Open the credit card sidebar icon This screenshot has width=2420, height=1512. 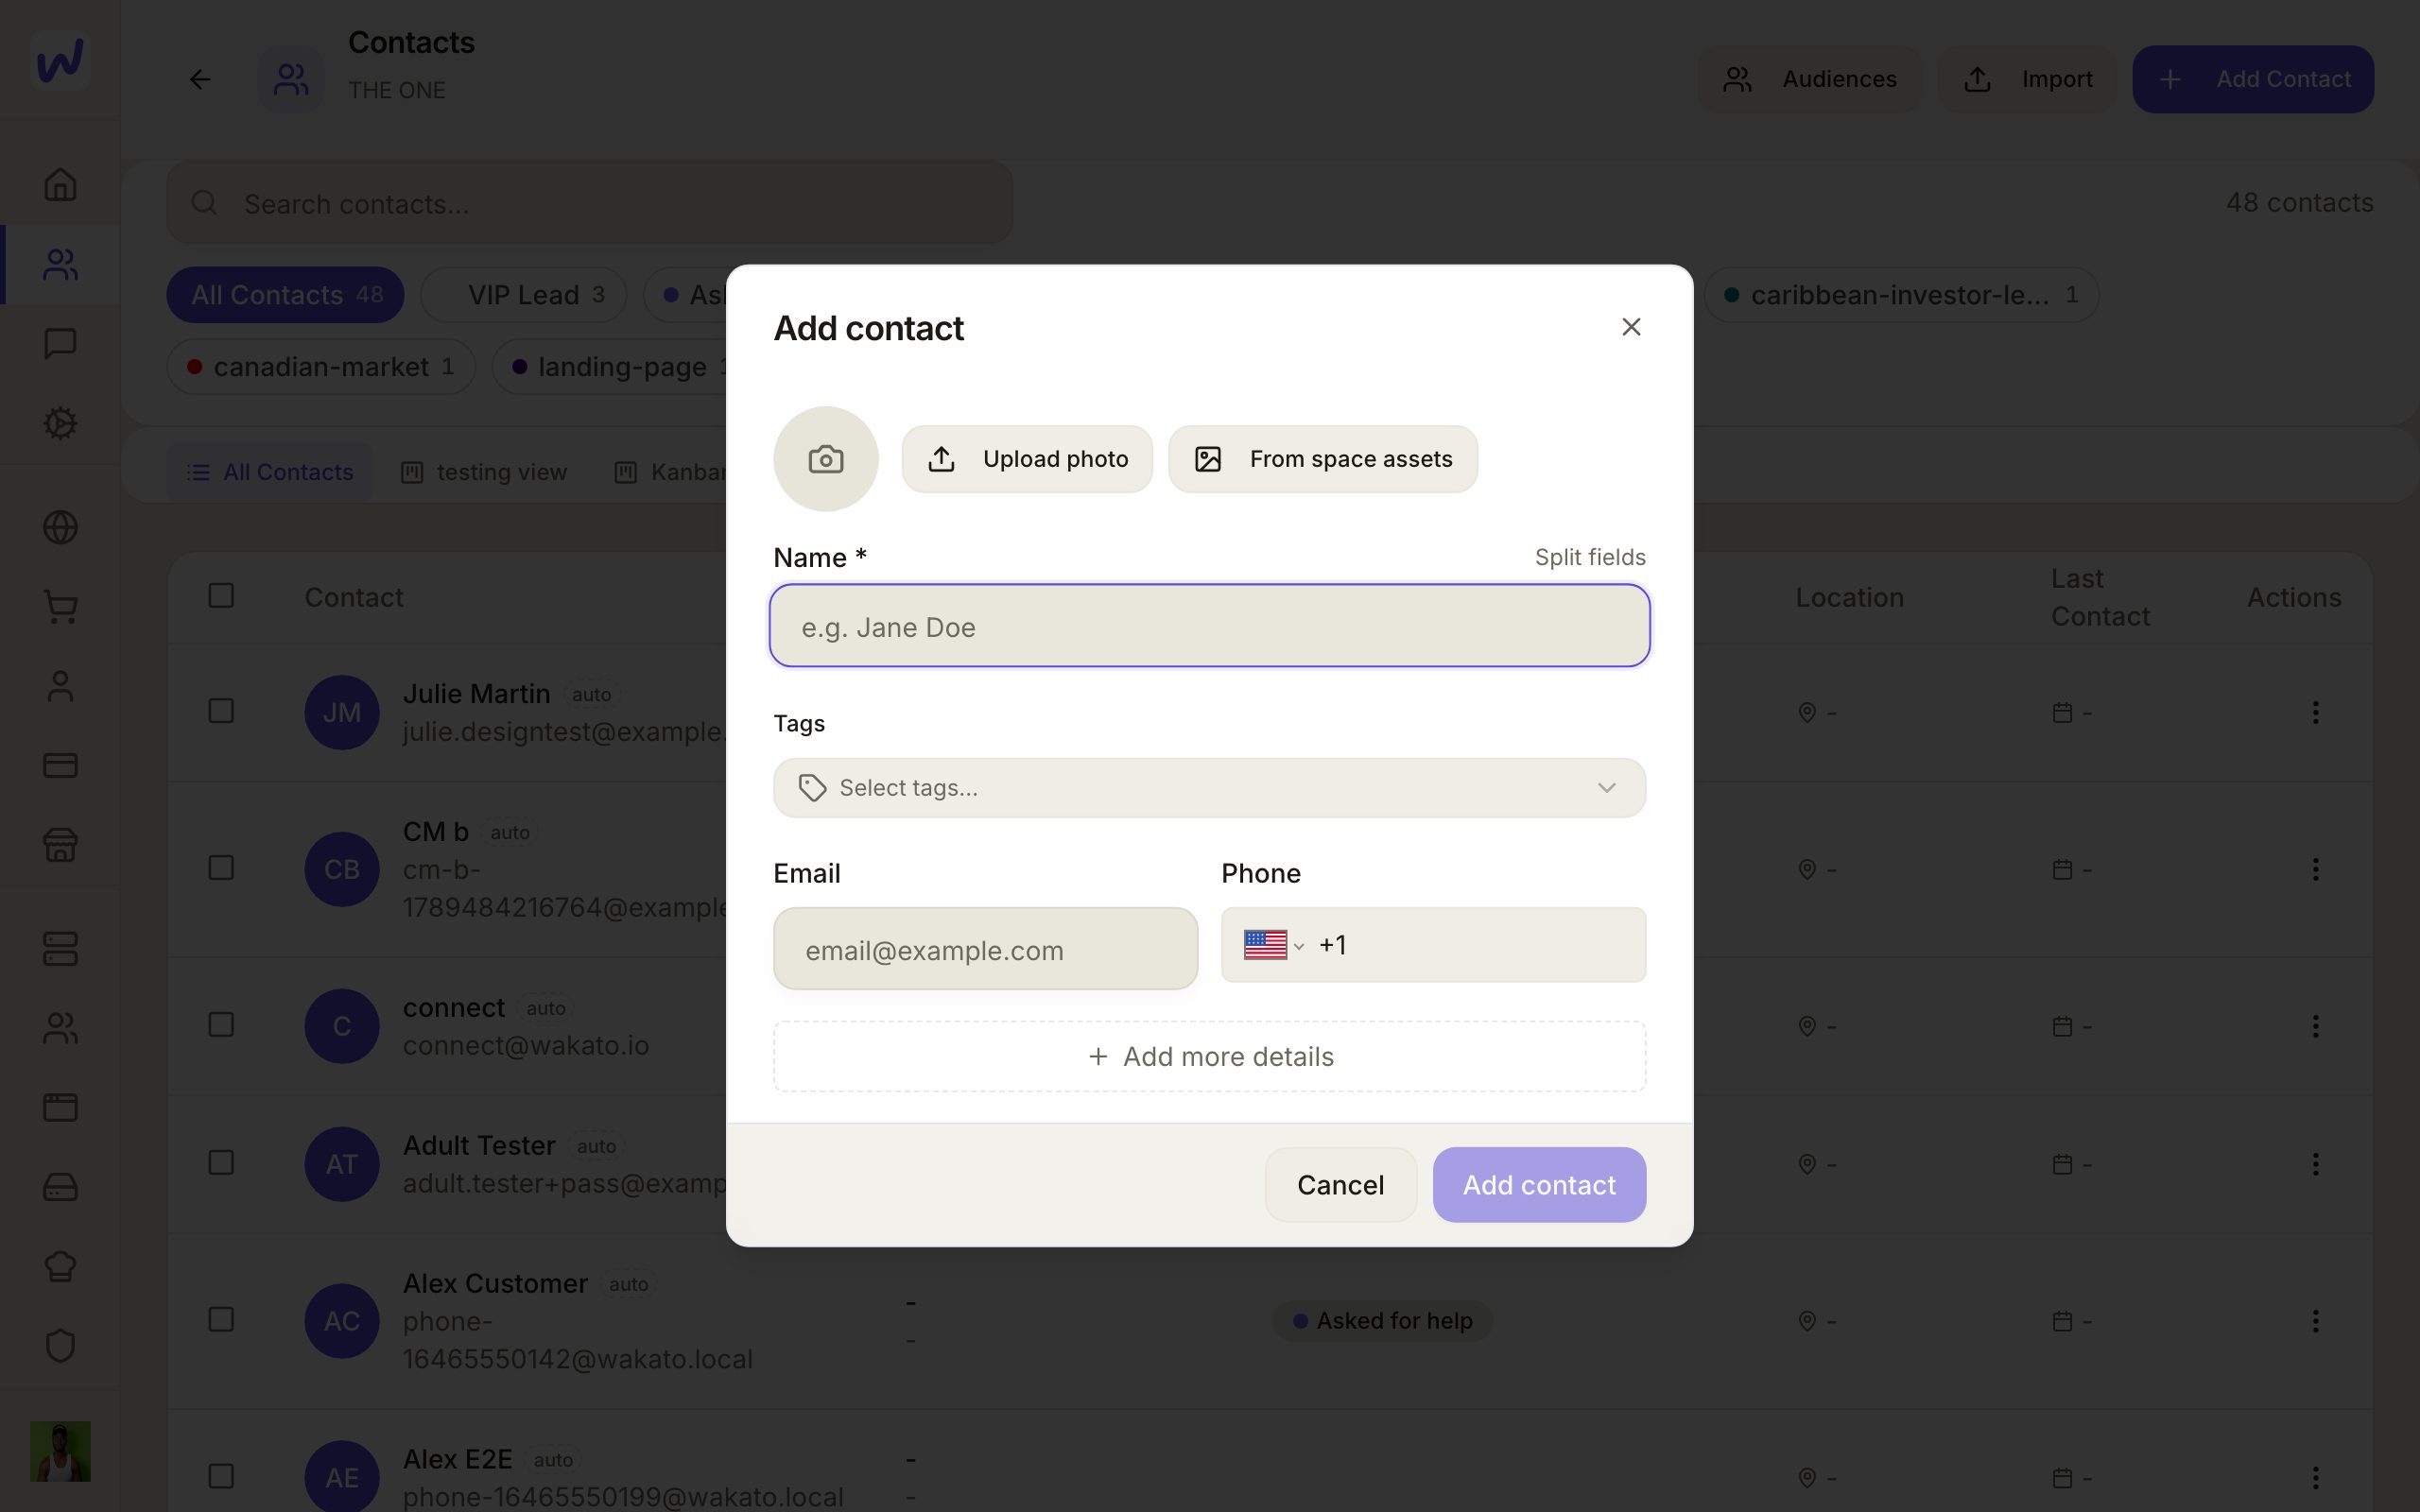[x=60, y=766]
